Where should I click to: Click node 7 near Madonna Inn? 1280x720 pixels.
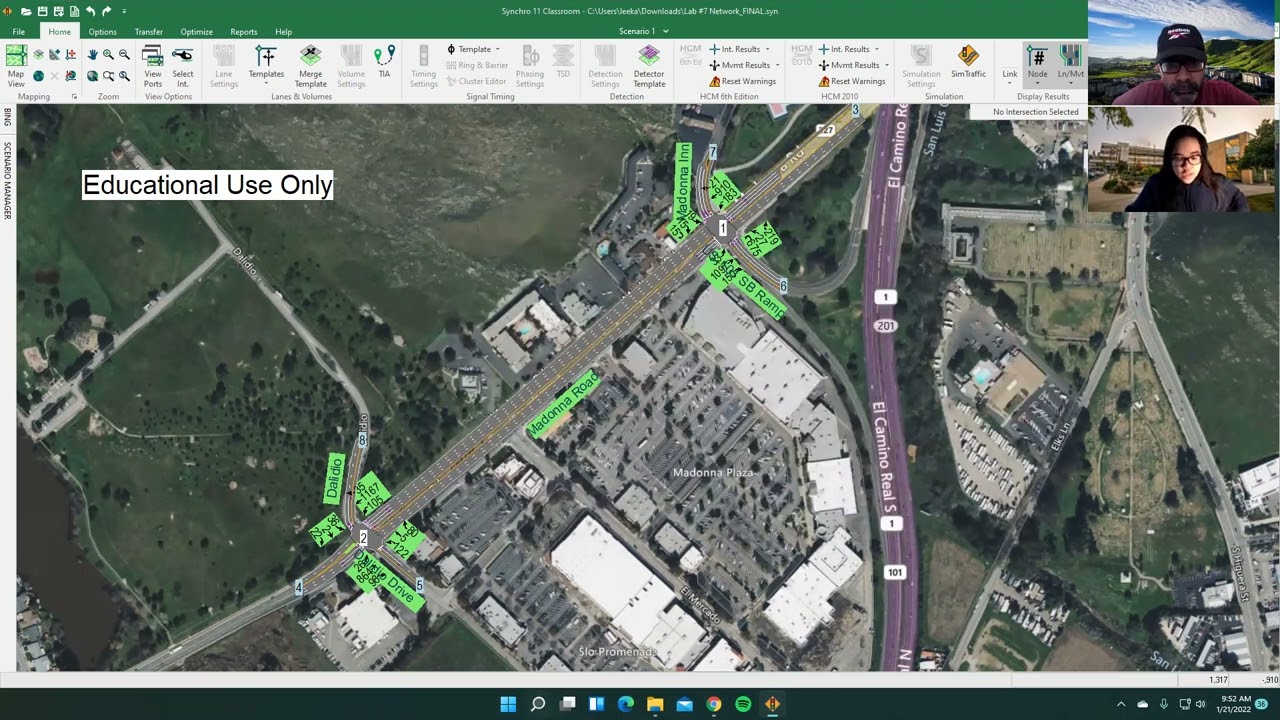point(713,152)
